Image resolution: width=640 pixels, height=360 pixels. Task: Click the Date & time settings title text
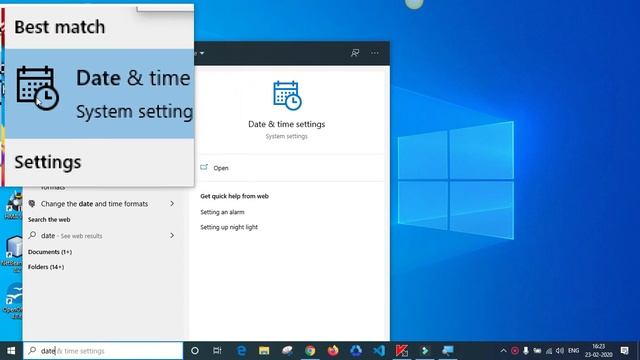pos(287,124)
